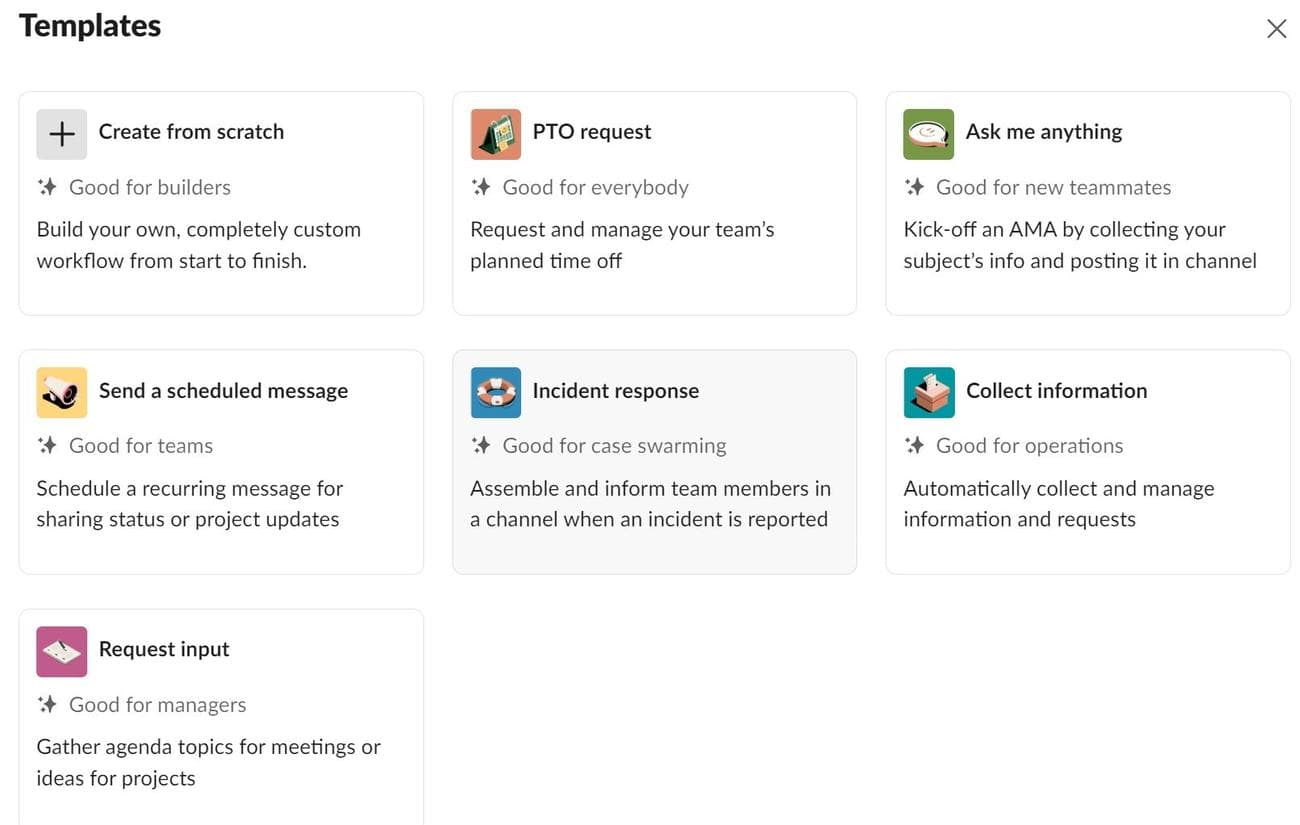The image size is (1300, 825).
Task: Click the Ask me anything megaphone icon
Action: point(928,133)
